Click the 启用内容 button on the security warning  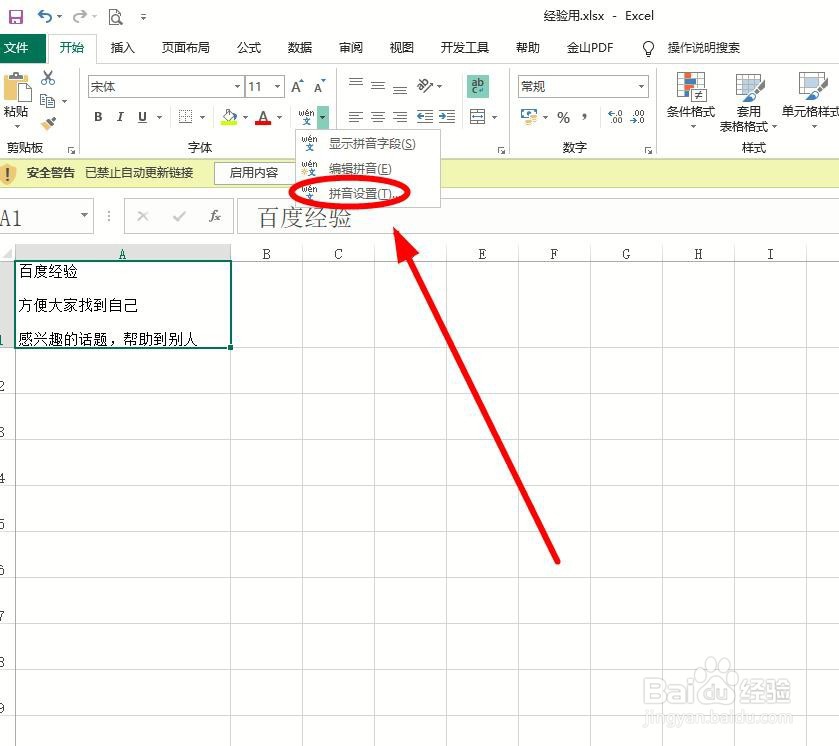[x=254, y=172]
